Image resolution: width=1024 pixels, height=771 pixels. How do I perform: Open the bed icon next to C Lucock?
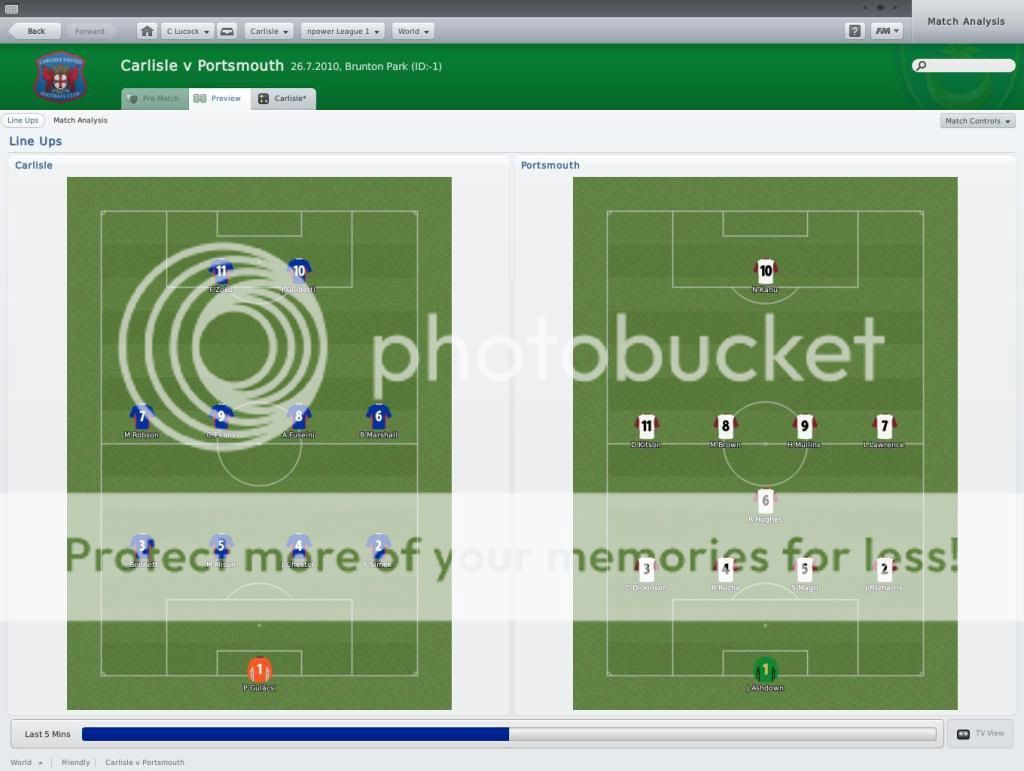(x=227, y=31)
